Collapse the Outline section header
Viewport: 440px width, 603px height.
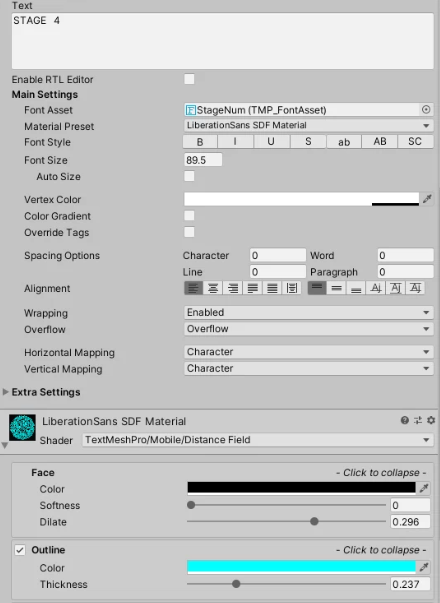click(230, 550)
